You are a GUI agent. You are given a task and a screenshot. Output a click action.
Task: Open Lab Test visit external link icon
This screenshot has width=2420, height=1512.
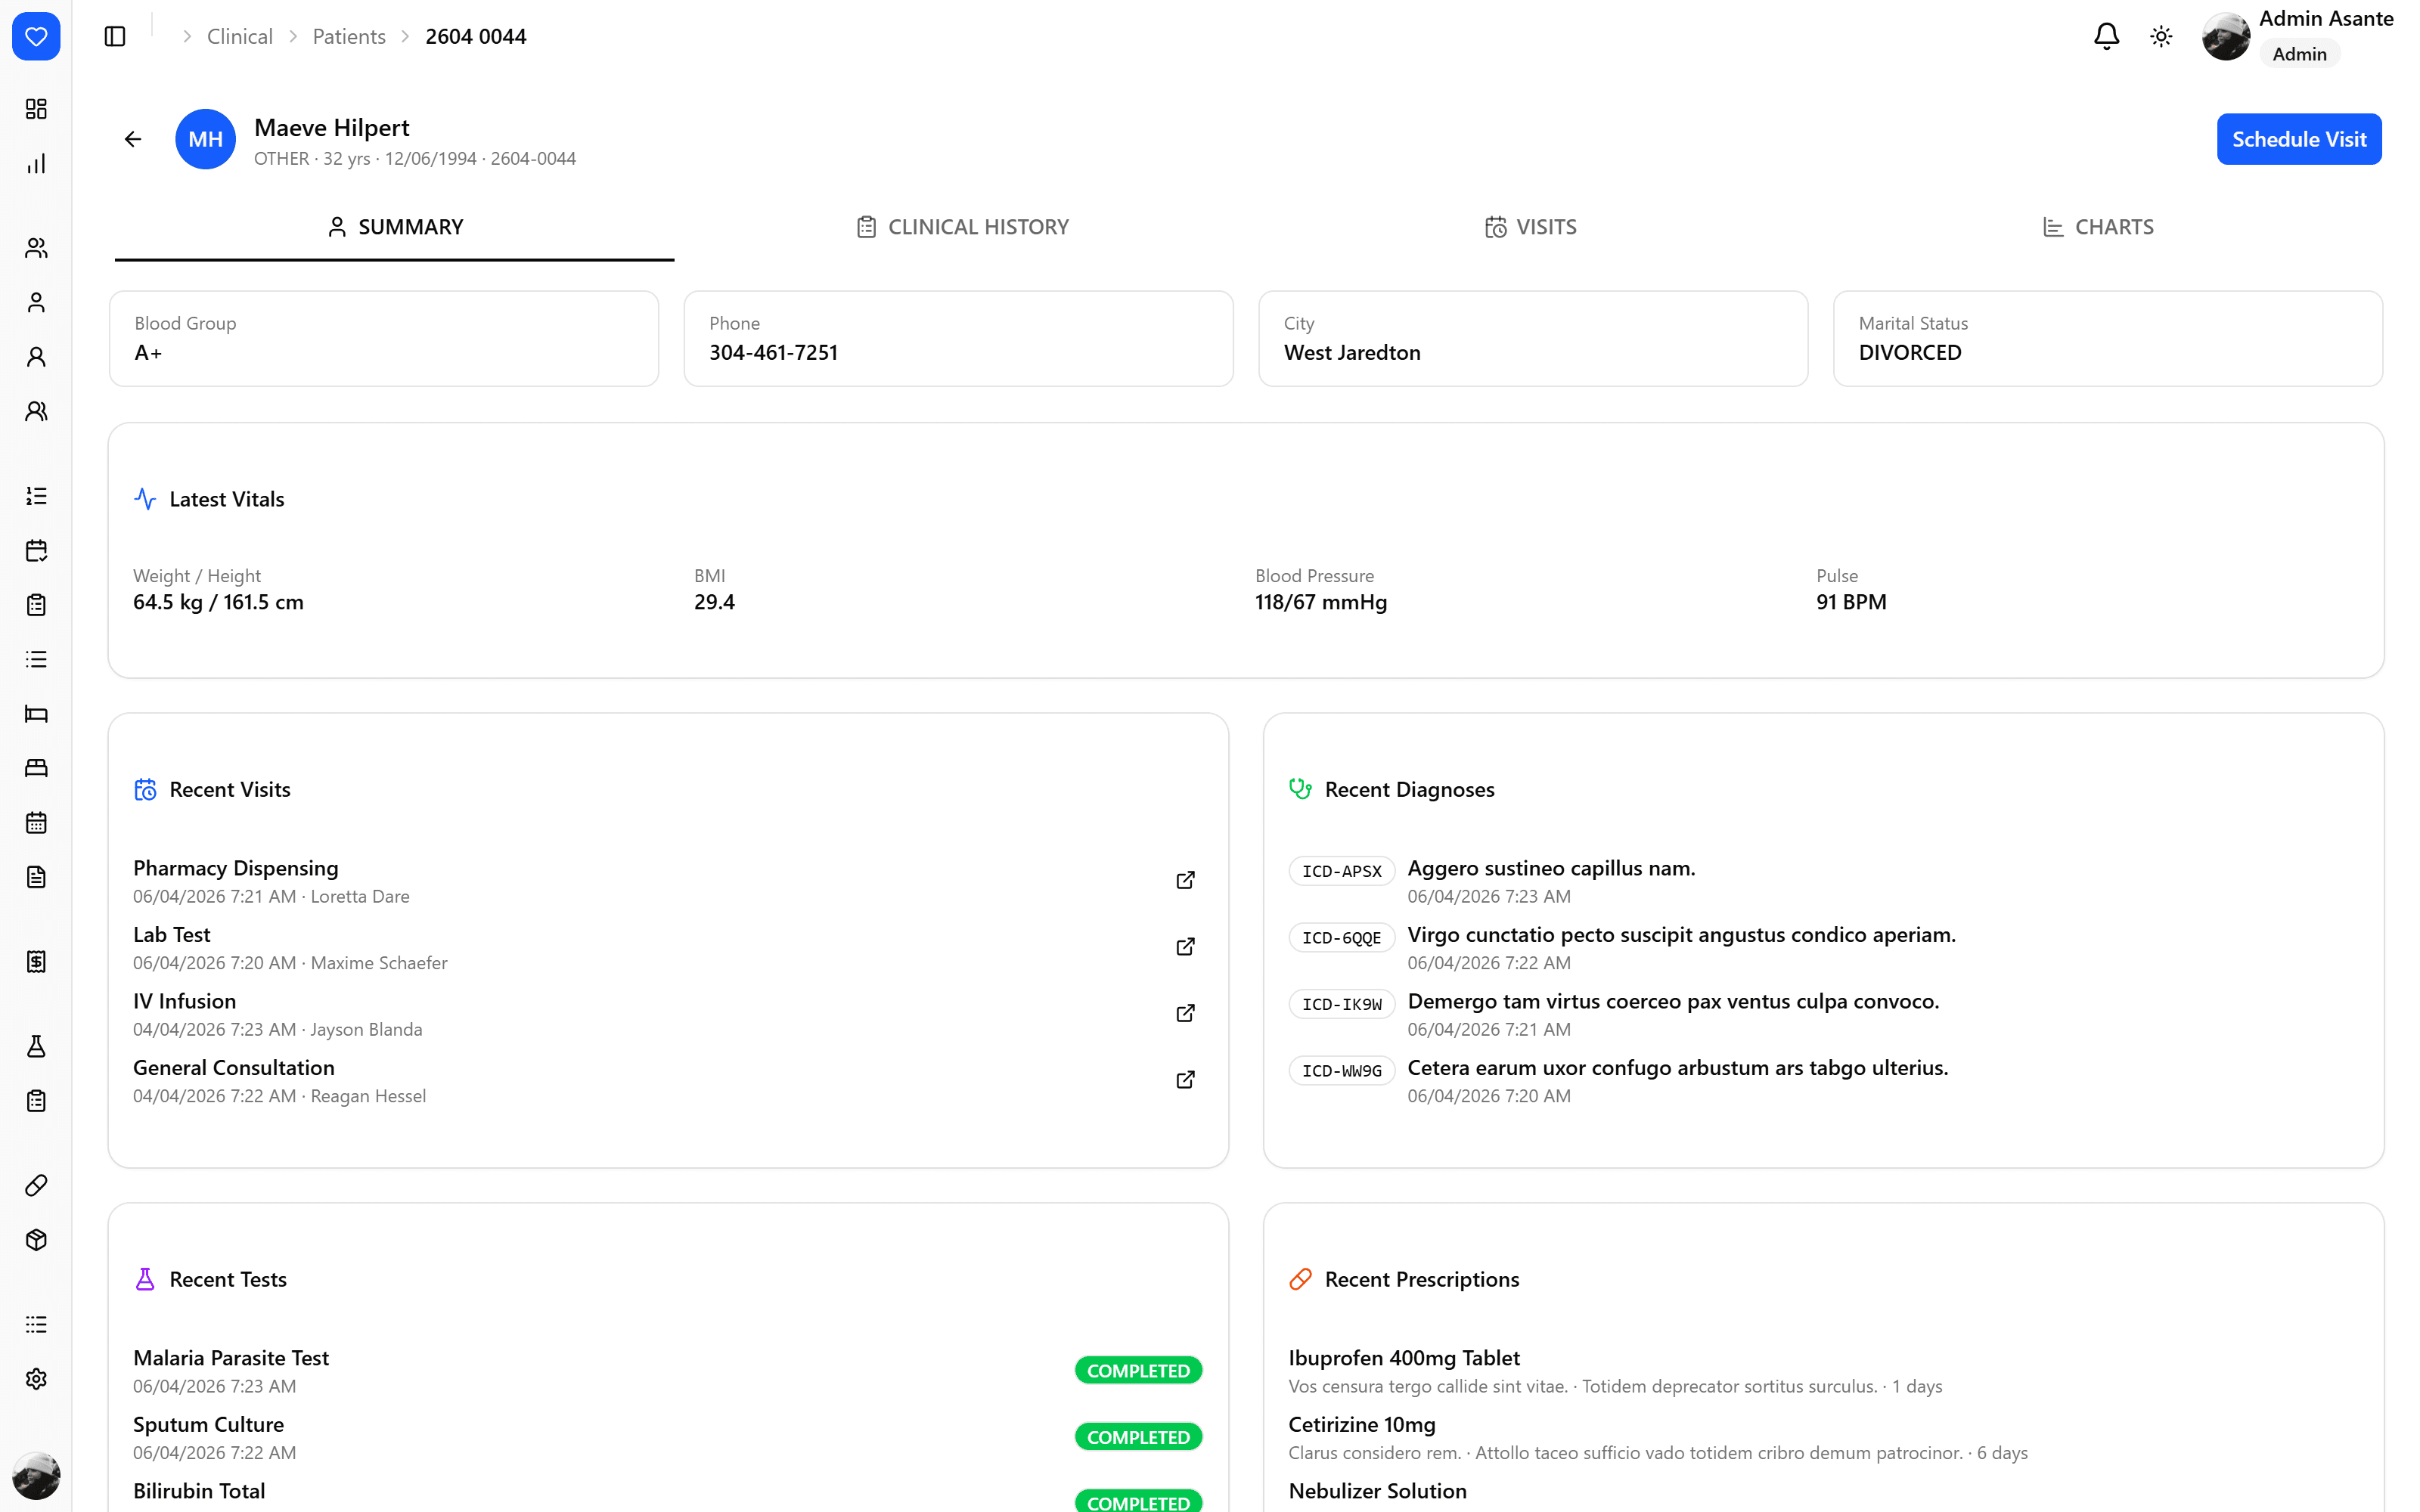1185,947
